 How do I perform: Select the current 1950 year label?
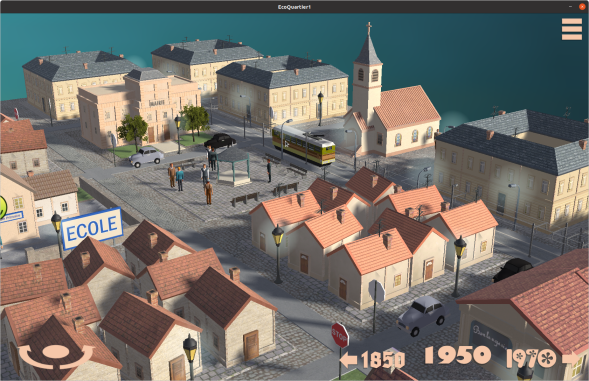tap(458, 355)
